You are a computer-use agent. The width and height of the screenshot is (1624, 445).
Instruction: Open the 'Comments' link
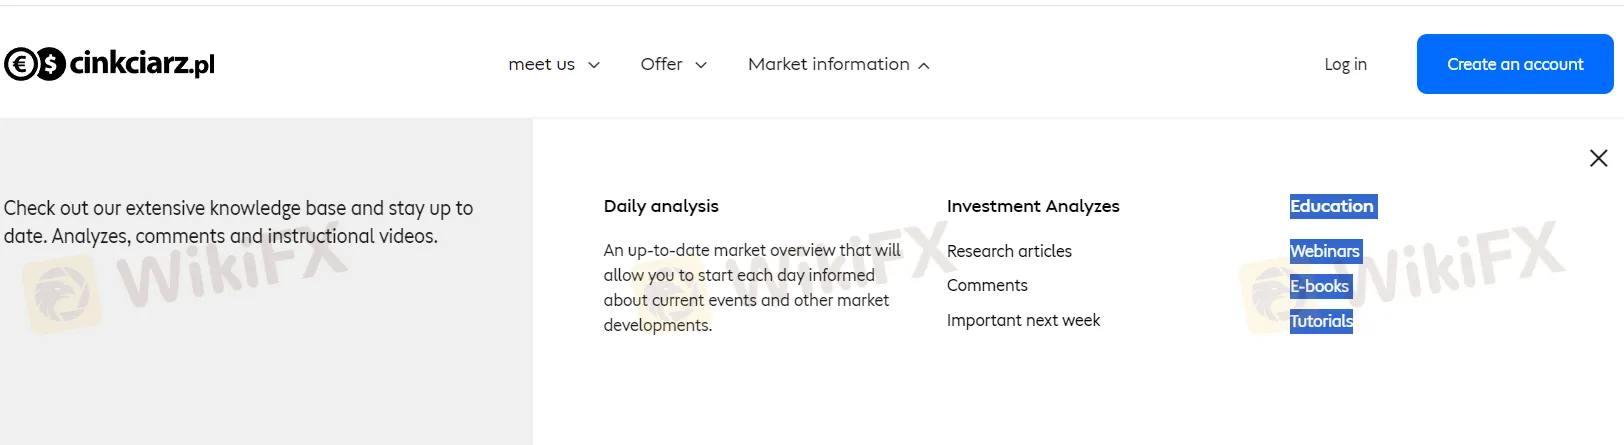coord(987,285)
